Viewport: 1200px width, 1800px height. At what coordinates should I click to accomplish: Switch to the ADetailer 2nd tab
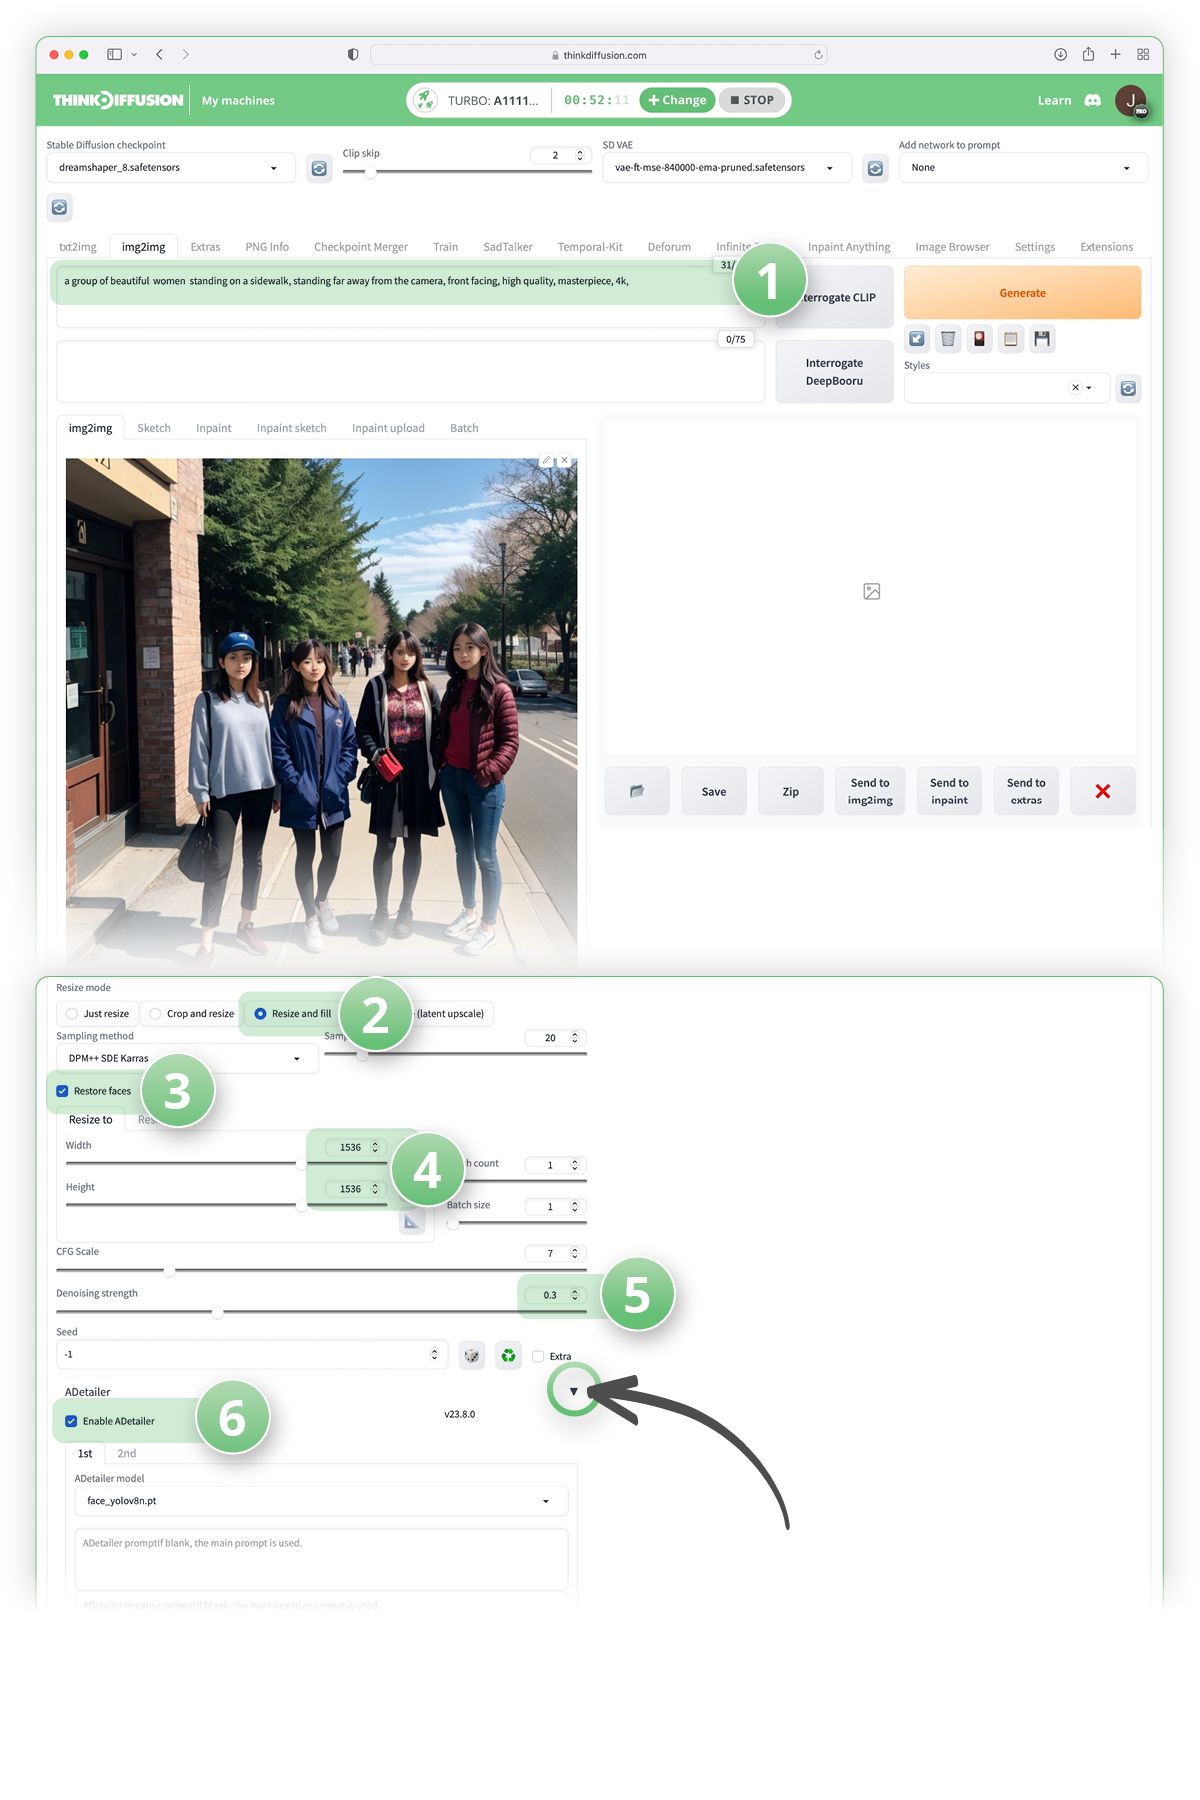pyautogui.click(x=127, y=1453)
